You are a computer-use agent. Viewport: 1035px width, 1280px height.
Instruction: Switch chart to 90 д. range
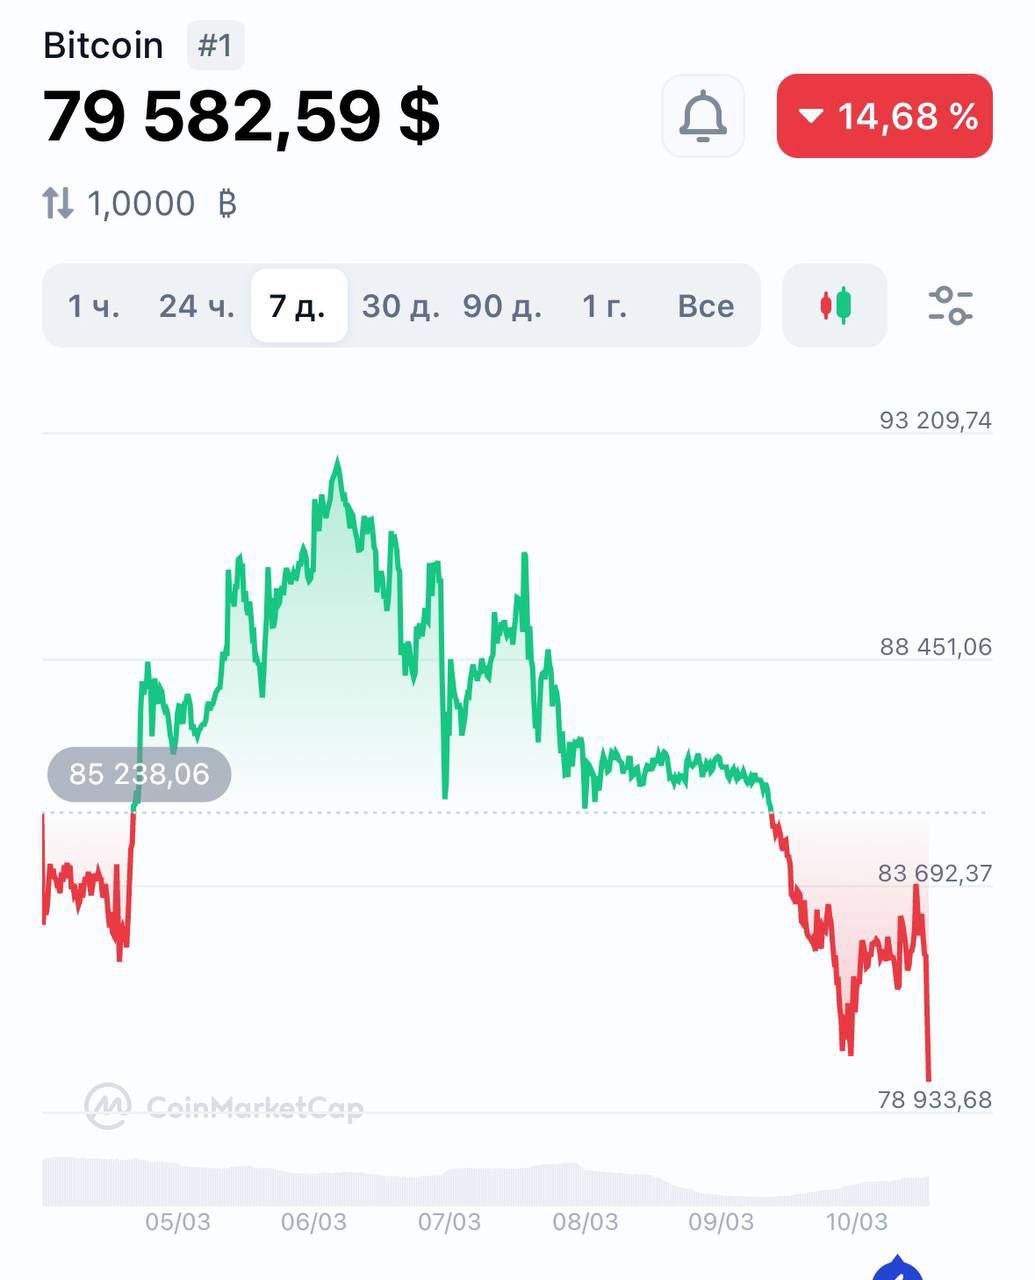tap(502, 306)
